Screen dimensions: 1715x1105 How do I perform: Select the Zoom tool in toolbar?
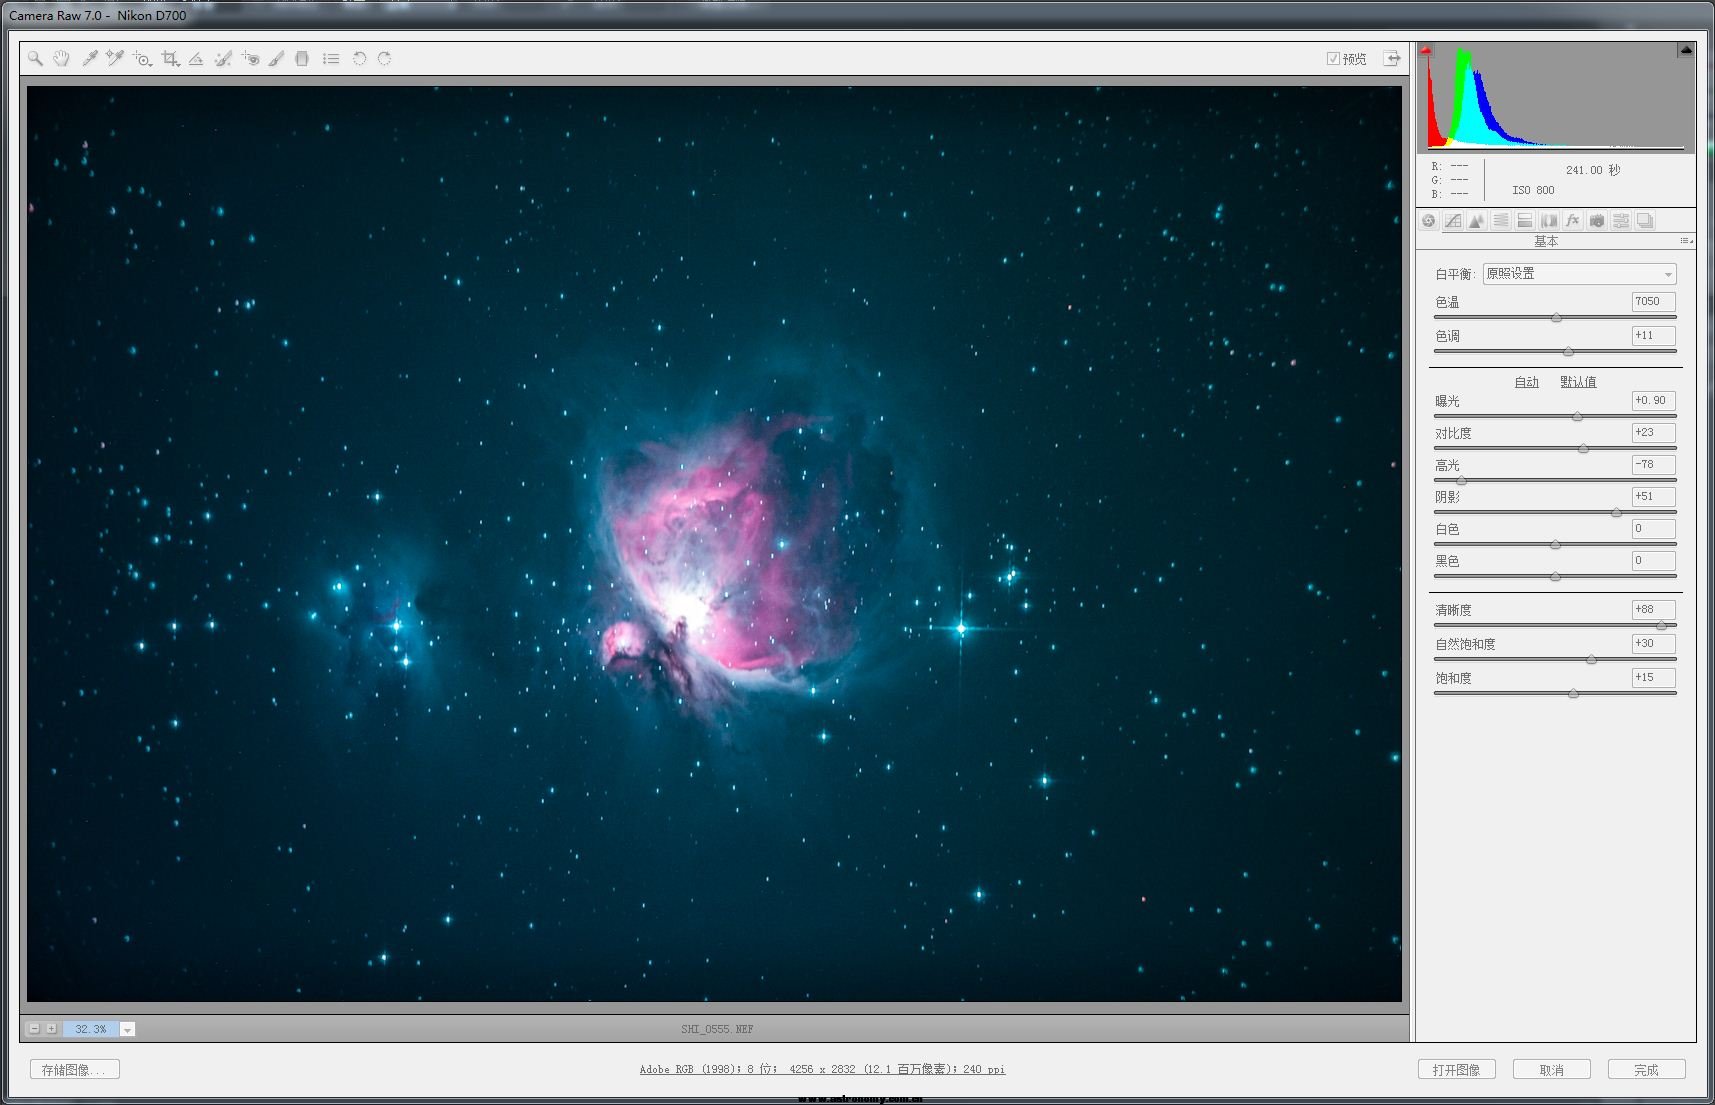pyautogui.click(x=35, y=59)
